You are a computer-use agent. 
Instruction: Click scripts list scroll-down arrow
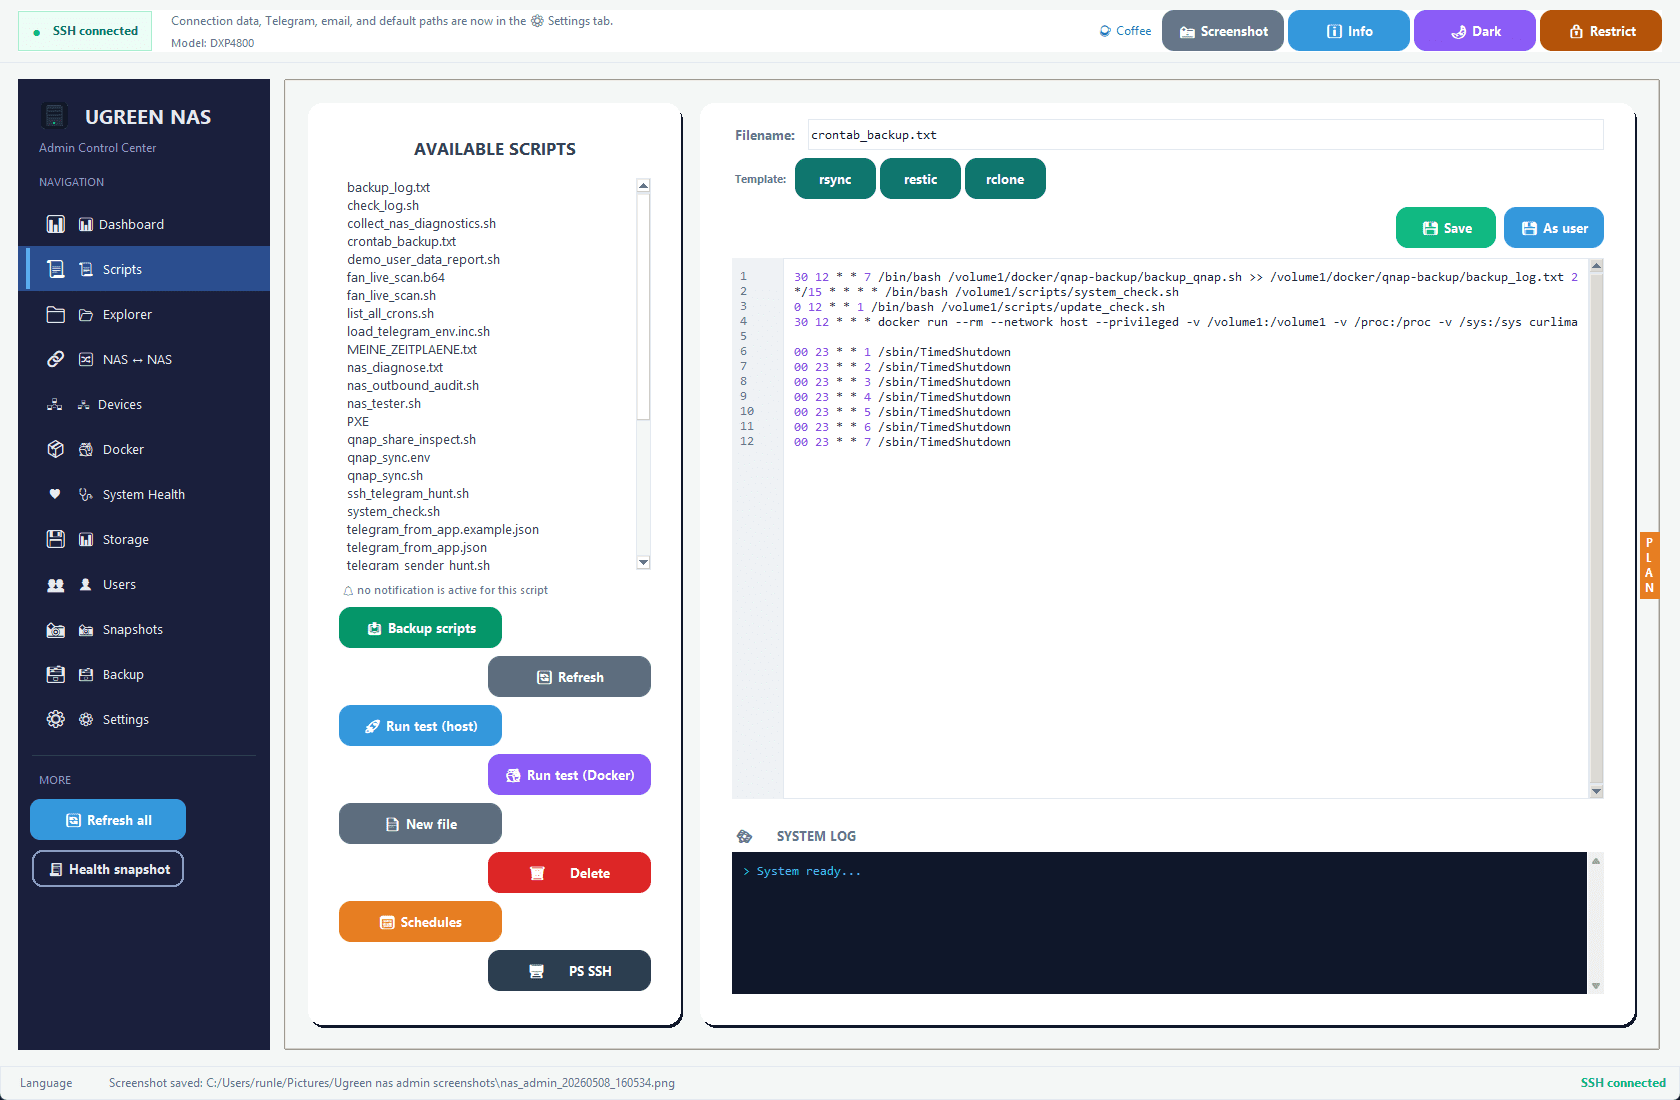643,562
